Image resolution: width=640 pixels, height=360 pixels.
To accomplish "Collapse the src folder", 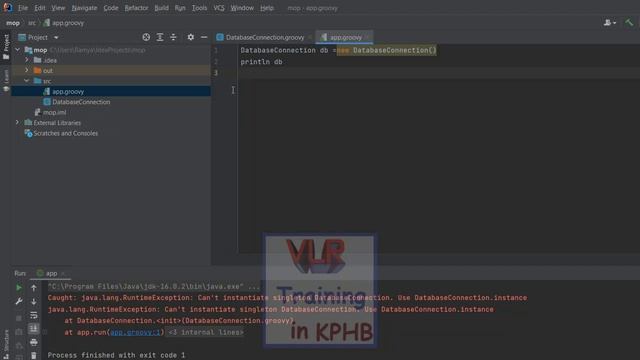I will [x=27, y=81].
